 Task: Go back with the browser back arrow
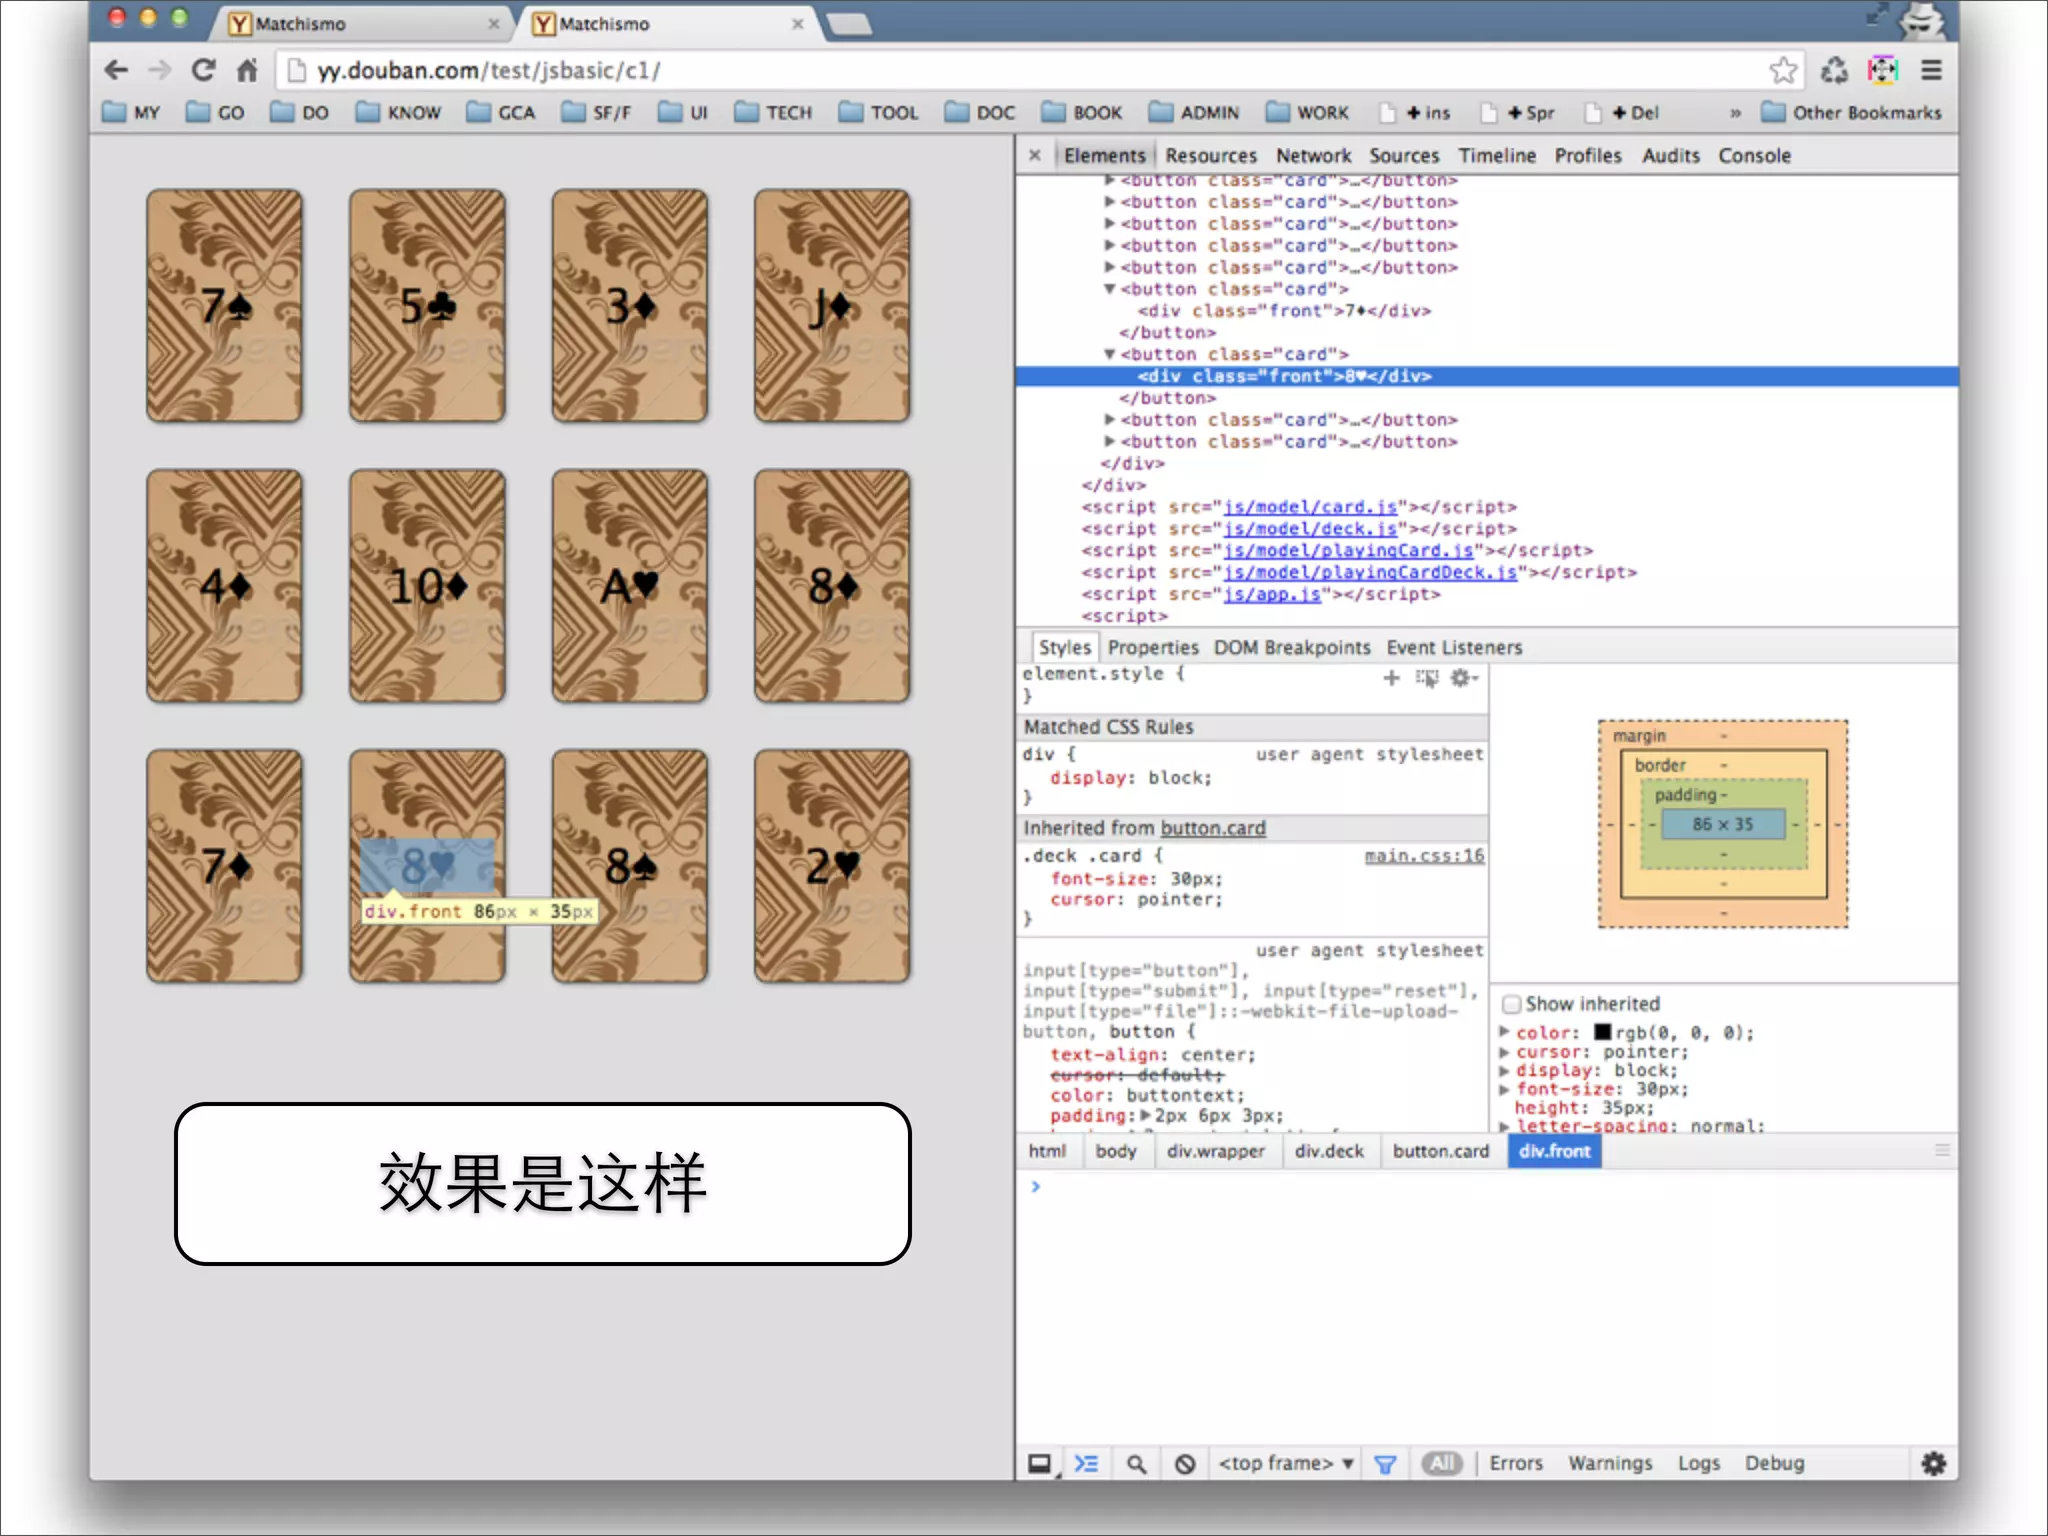pyautogui.click(x=116, y=70)
